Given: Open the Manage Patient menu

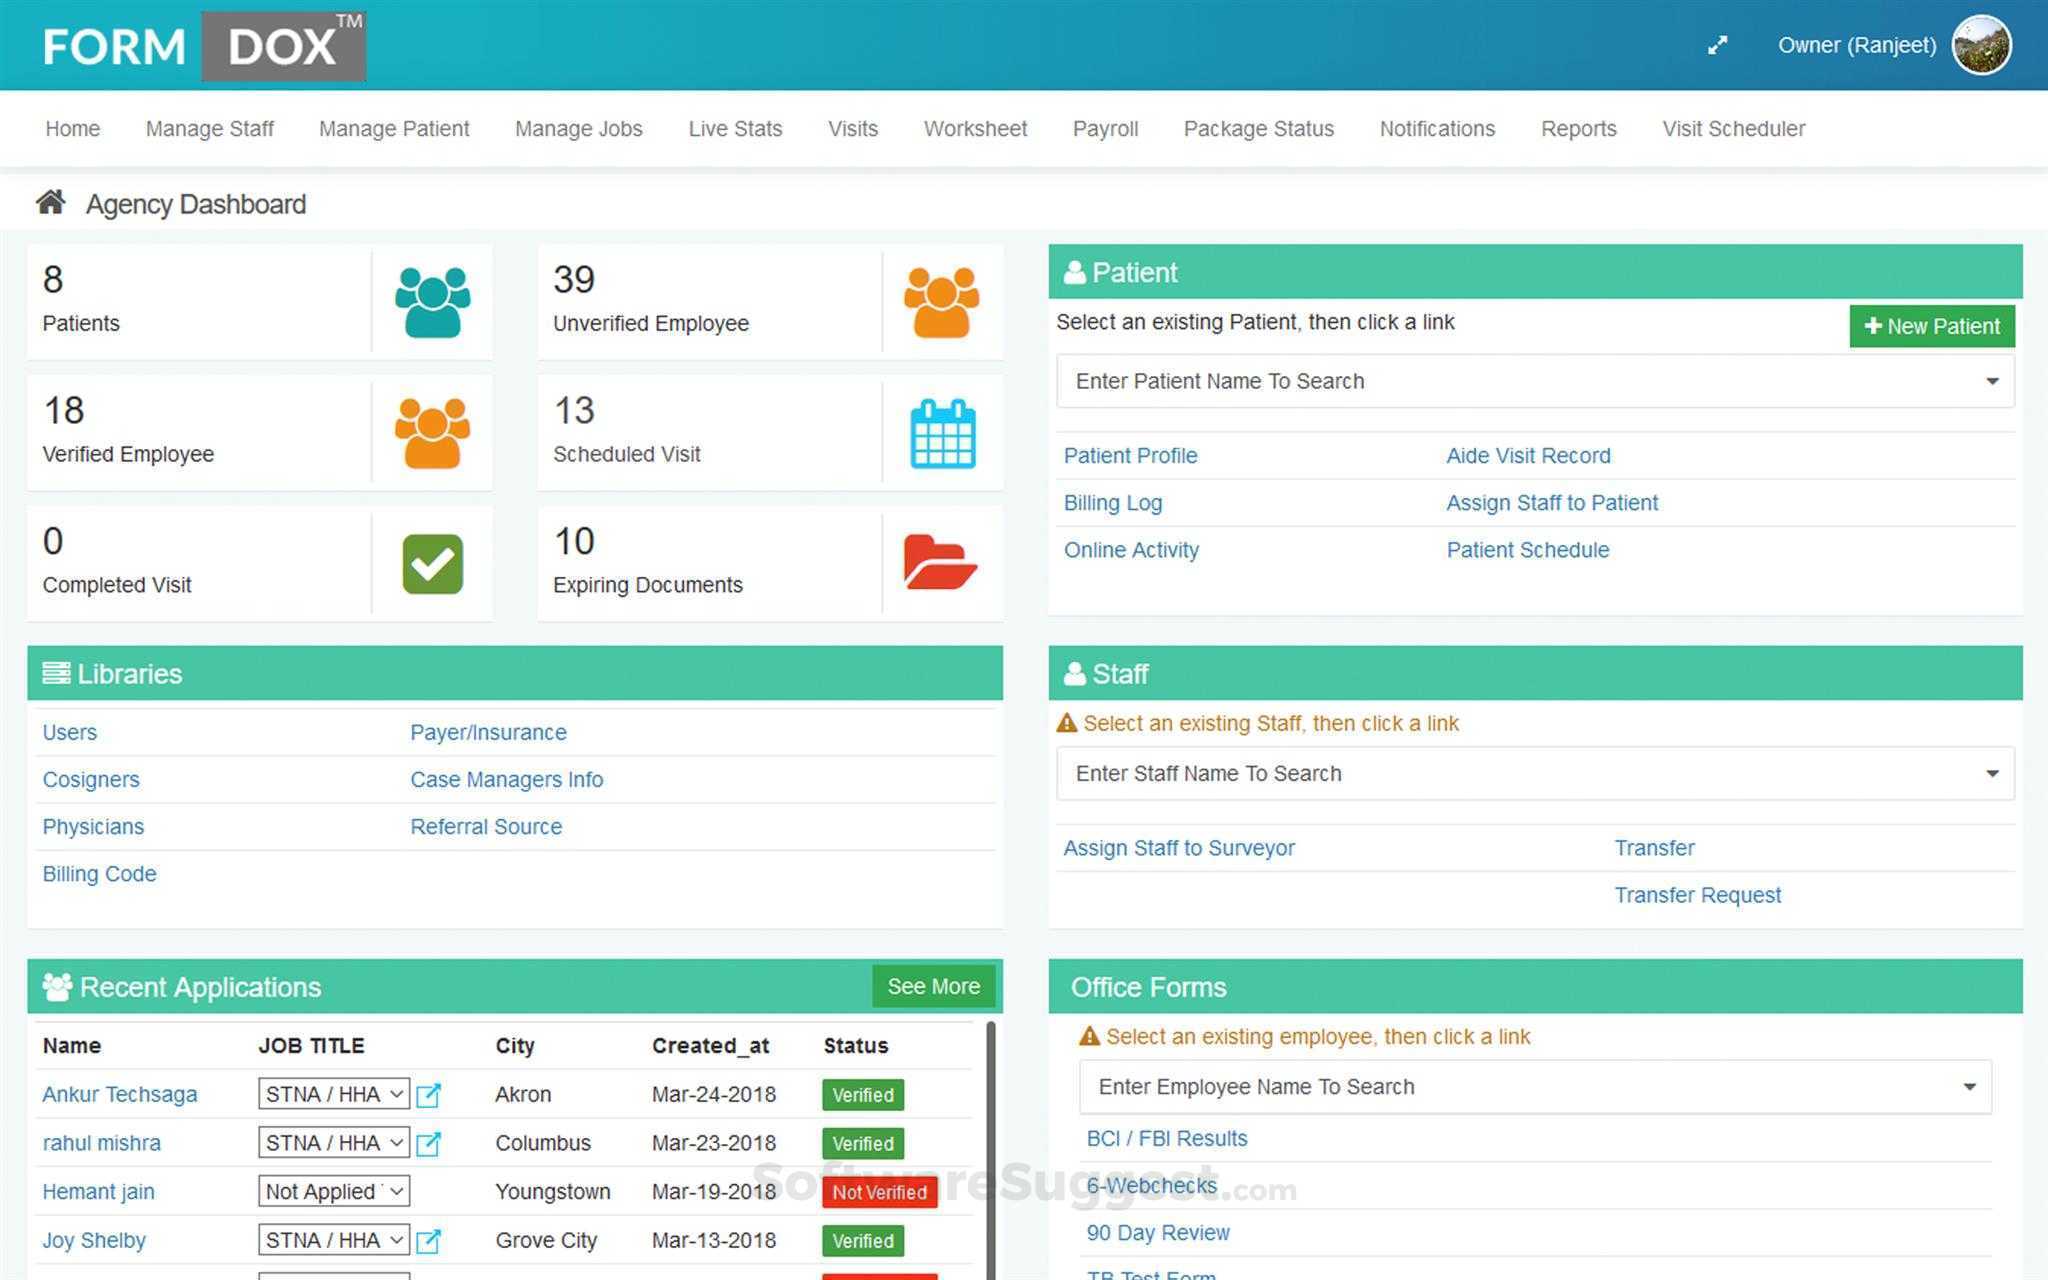Looking at the screenshot, I should [x=393, y=128].
